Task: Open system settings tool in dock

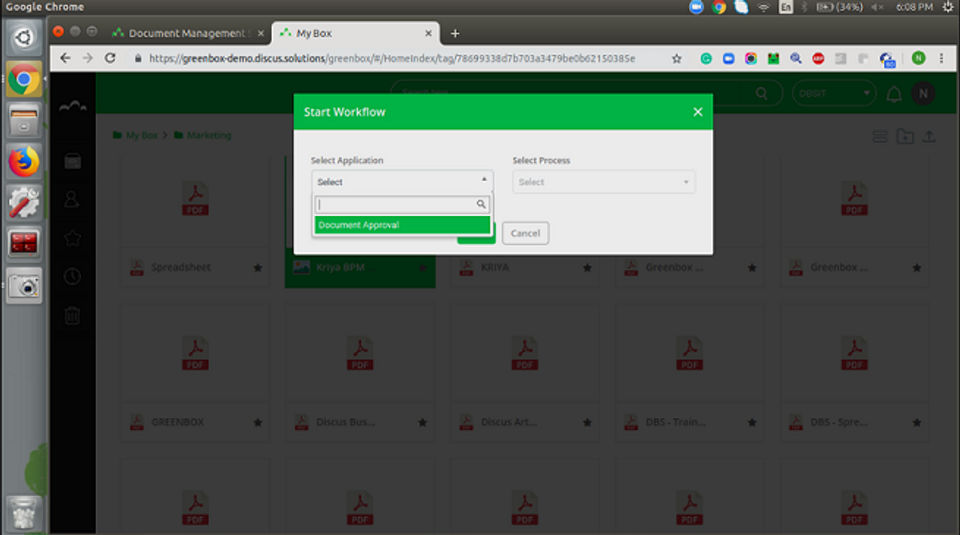Action: tap(24, 203)
